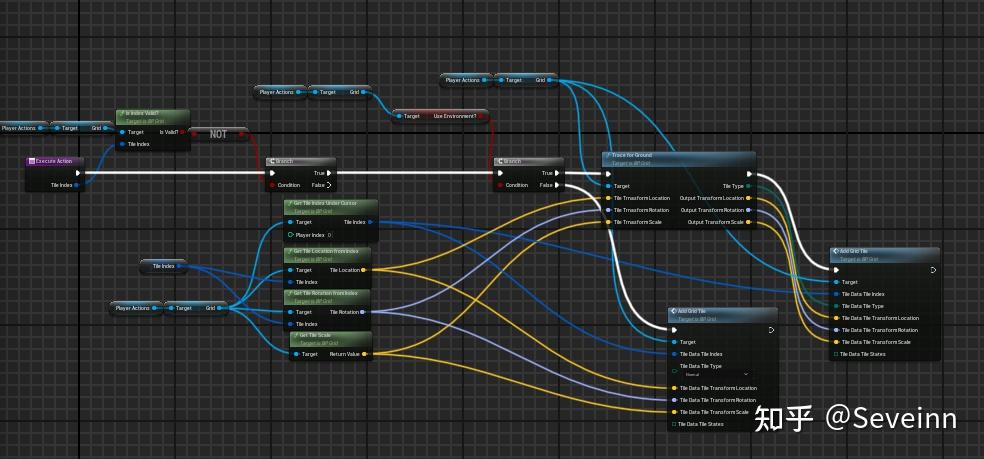Screen dimensions: 984x459
Task: Open the Normal Tile Data Tile Type dropdown
Action: pyautogui.click(x=715, y=374)
